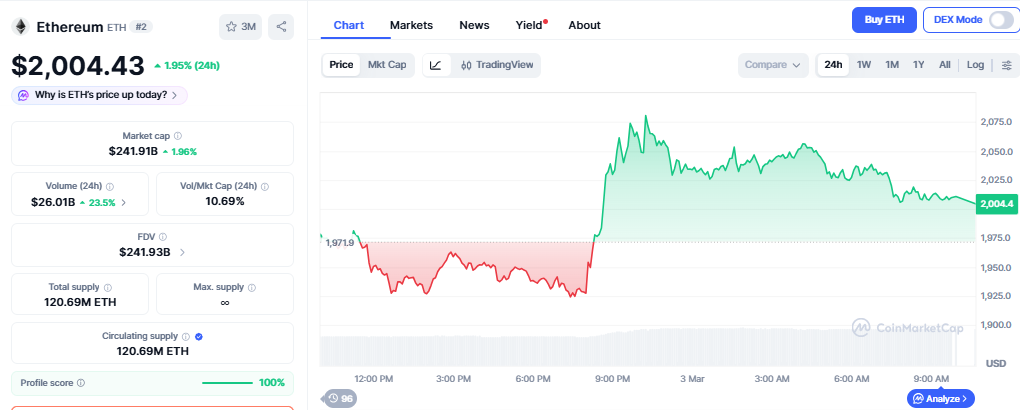The height and width of the screenshot is (410, 1020).
Task: Click the Circulating supply info icon
Action: pyautogui.click(x=185, y=336)
